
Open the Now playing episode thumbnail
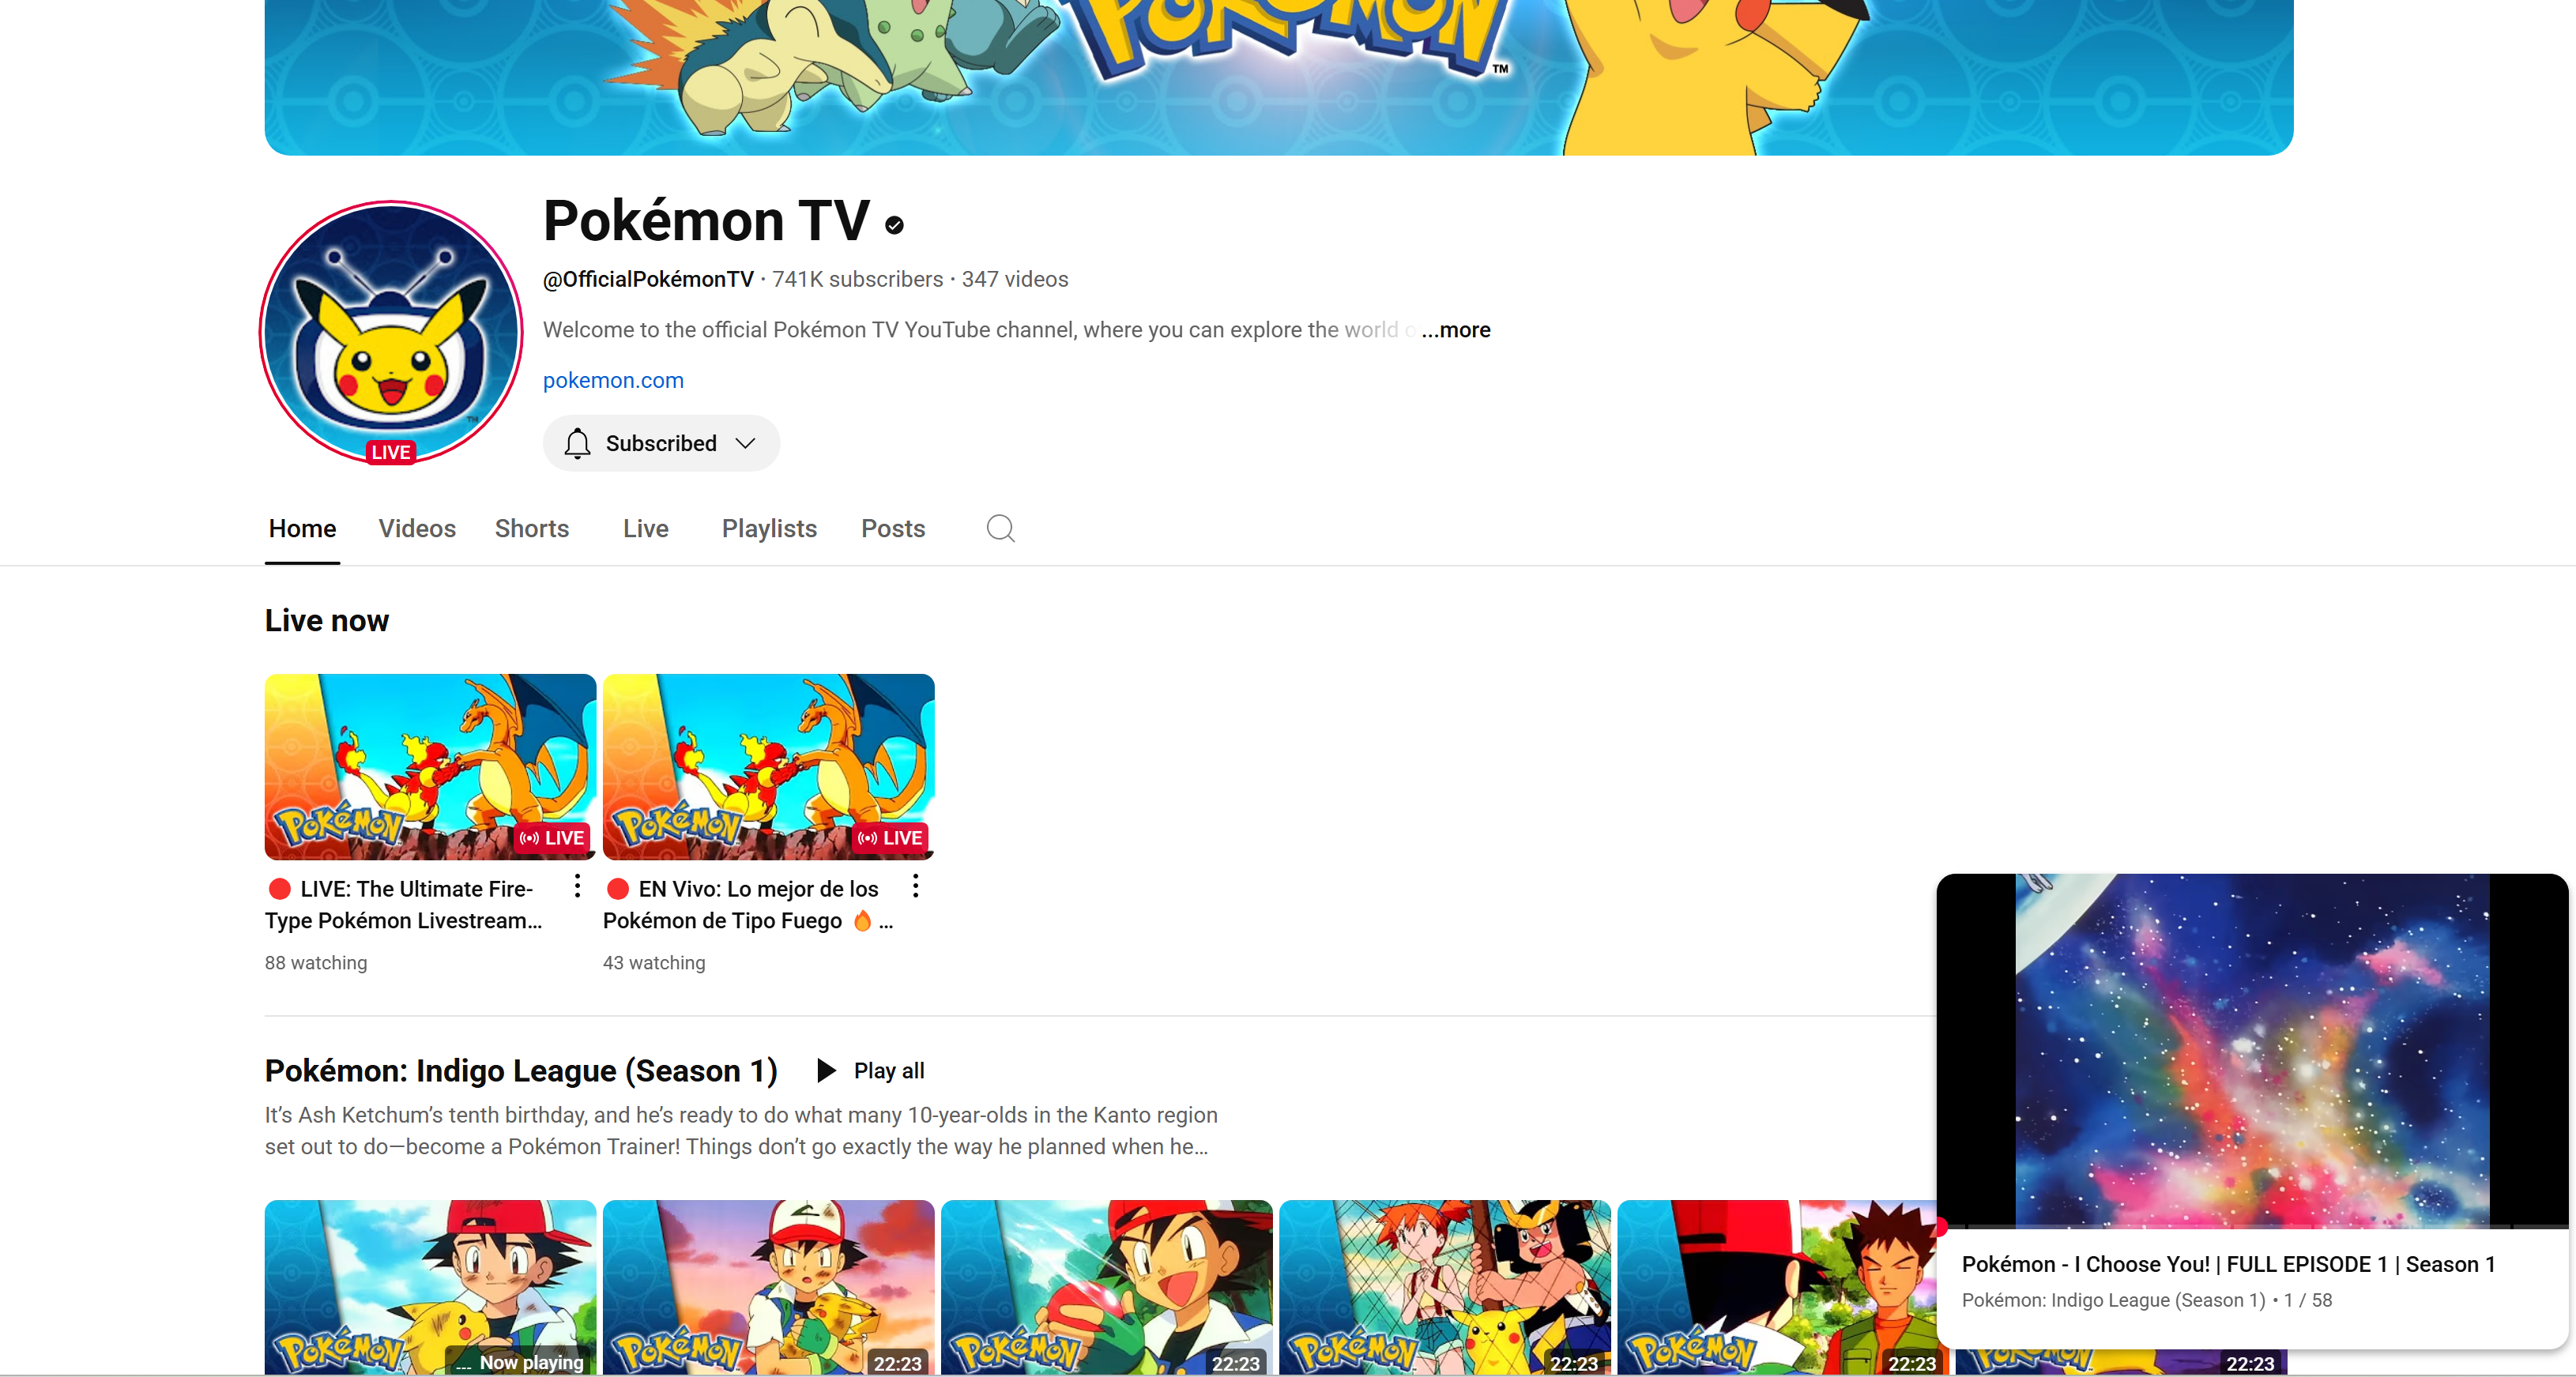430,1287
